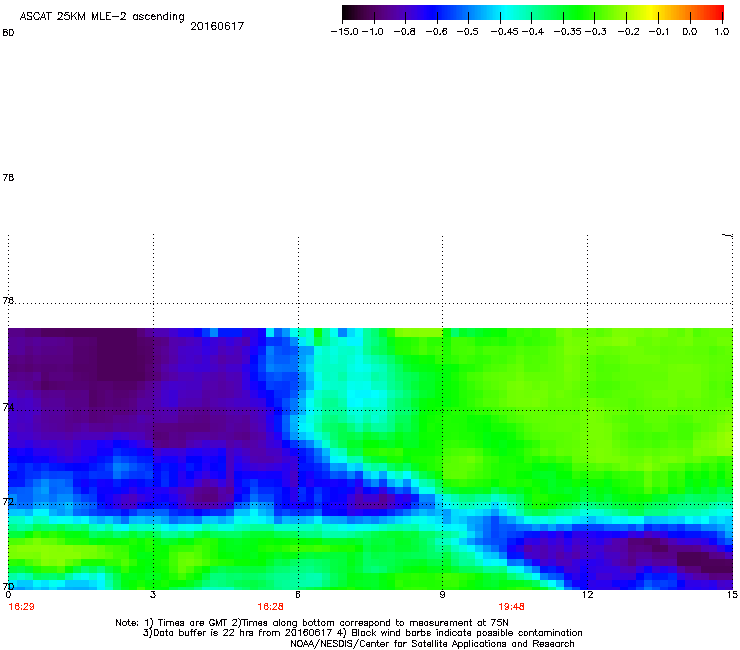Click the "-0.4" color bar label
The height and width of the screenshot is (650, 740).
[x=533, y=32]
